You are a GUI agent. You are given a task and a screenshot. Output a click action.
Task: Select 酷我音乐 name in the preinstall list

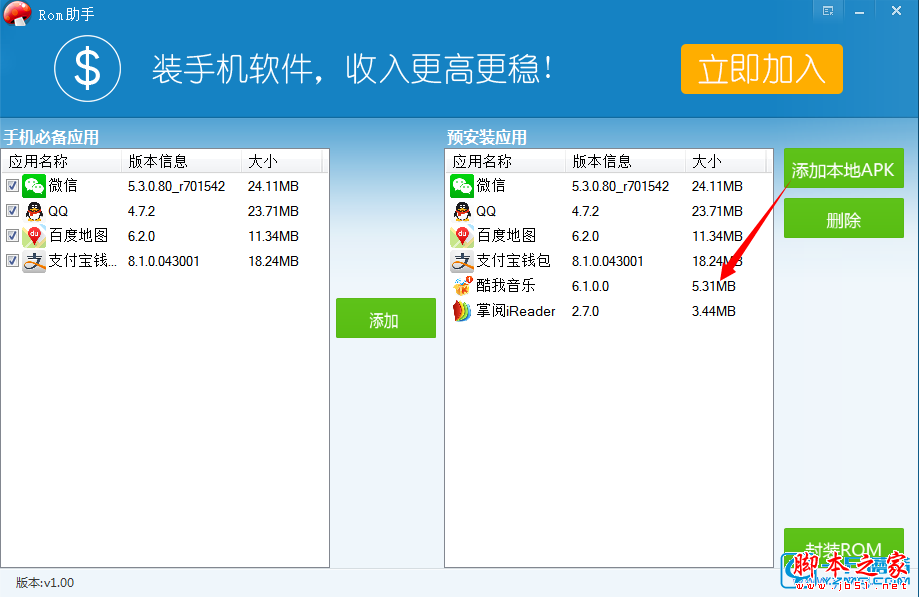(x=506, y=286)
